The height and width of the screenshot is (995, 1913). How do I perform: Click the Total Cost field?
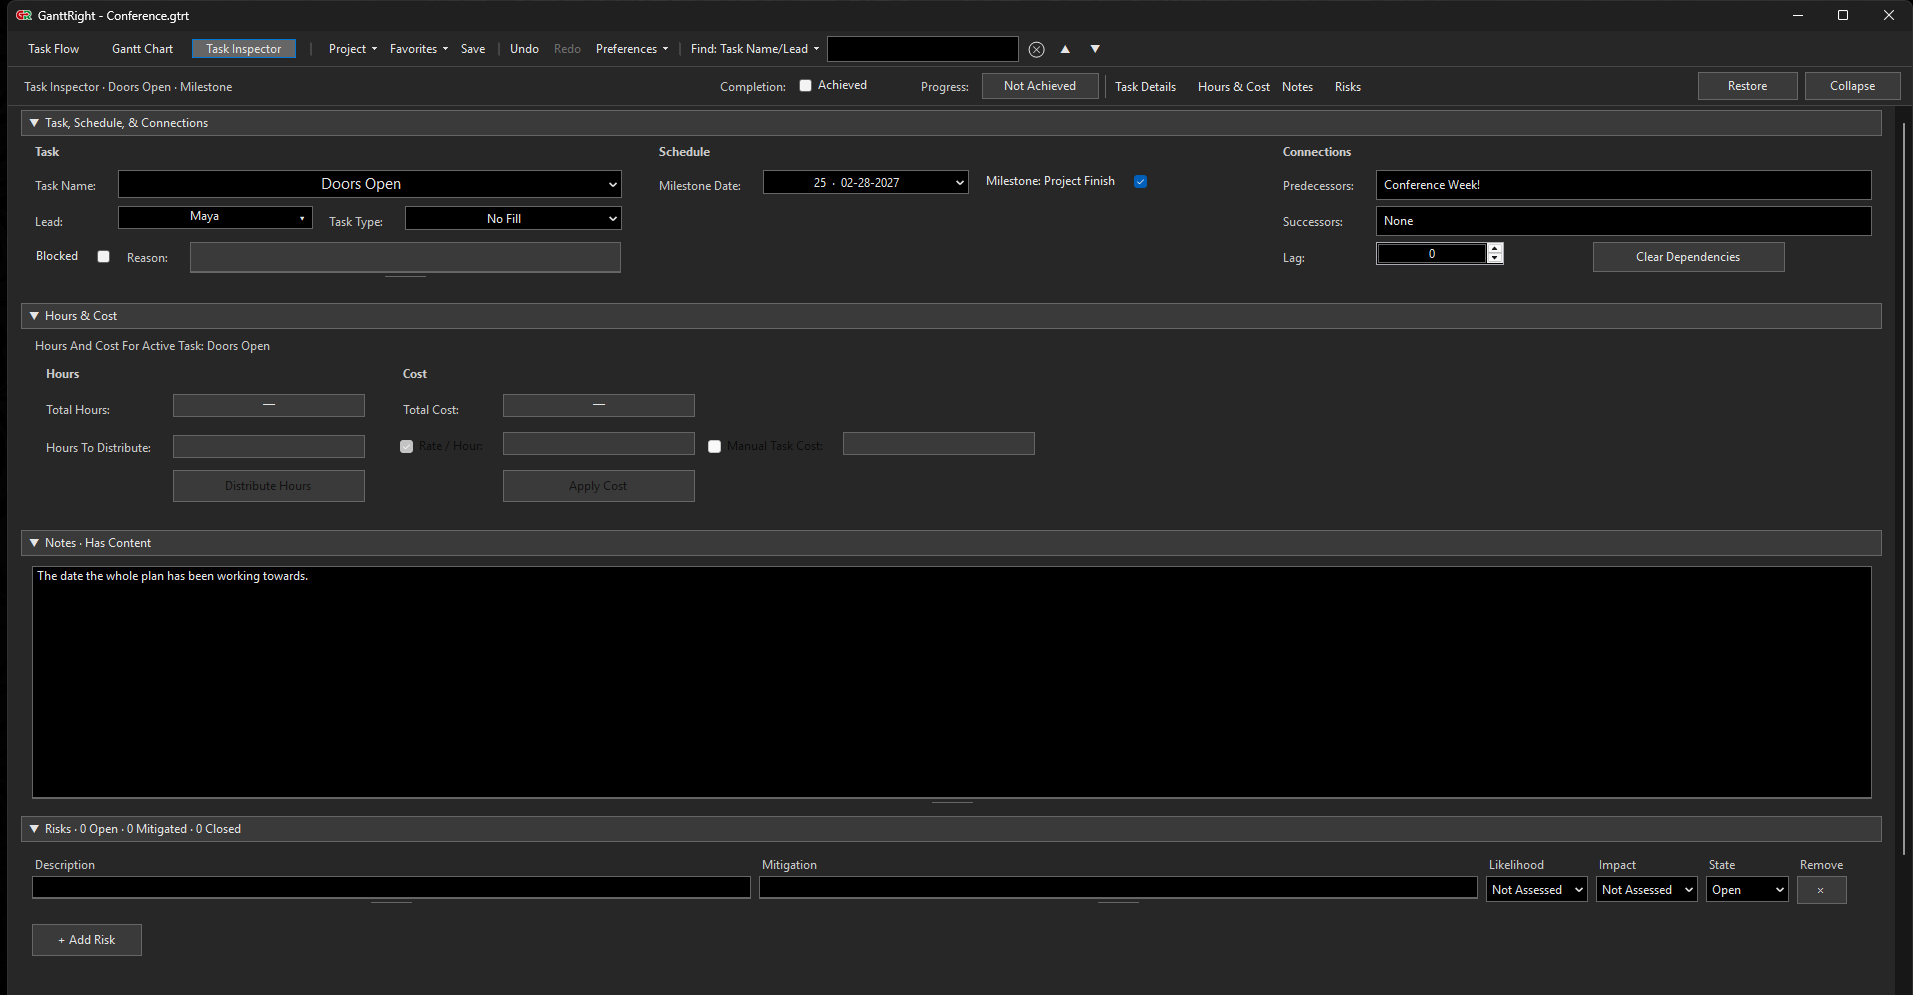[x=598, y=405]
